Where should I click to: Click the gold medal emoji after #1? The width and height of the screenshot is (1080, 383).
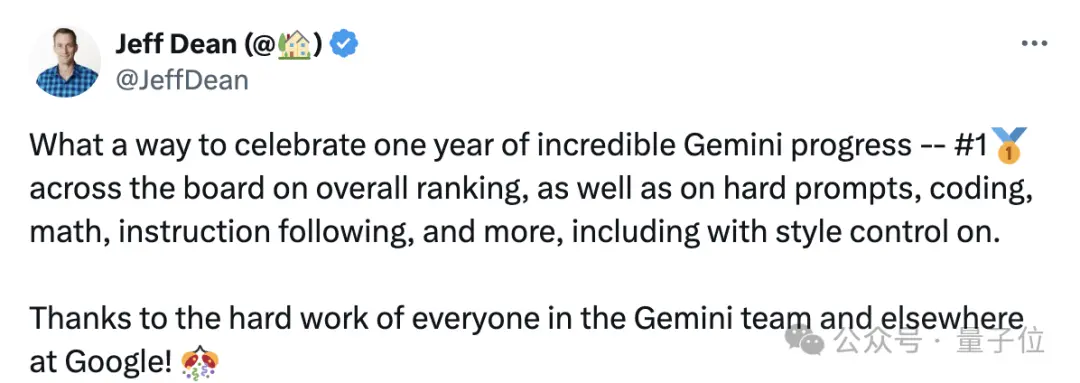coord(1008,145)
